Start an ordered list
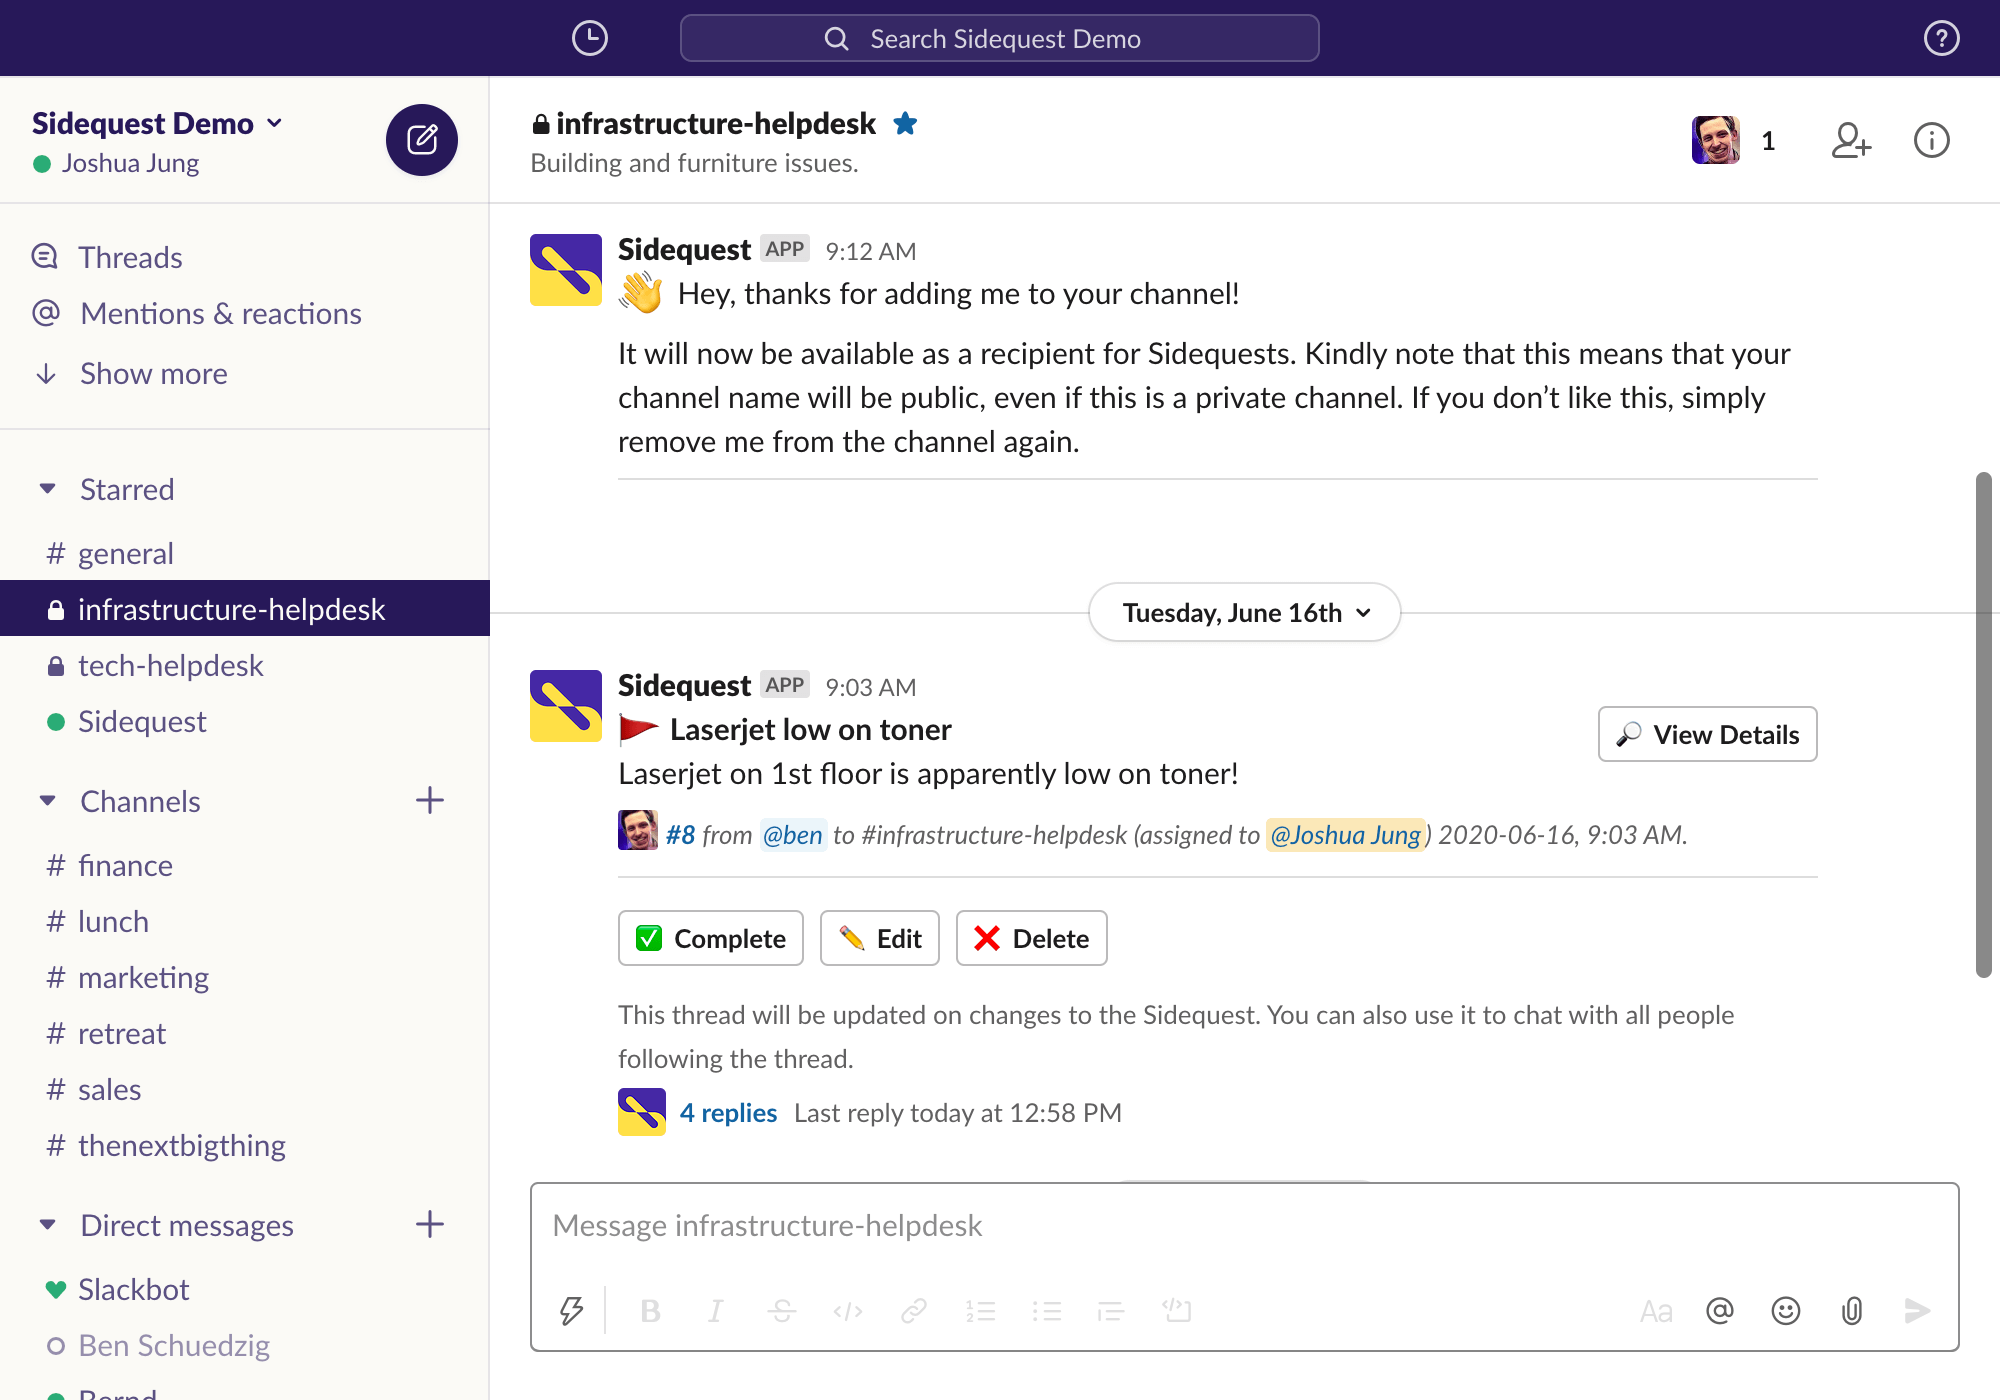The width and height of the screenshot is (2000, 1400). tap(980, 1310)
